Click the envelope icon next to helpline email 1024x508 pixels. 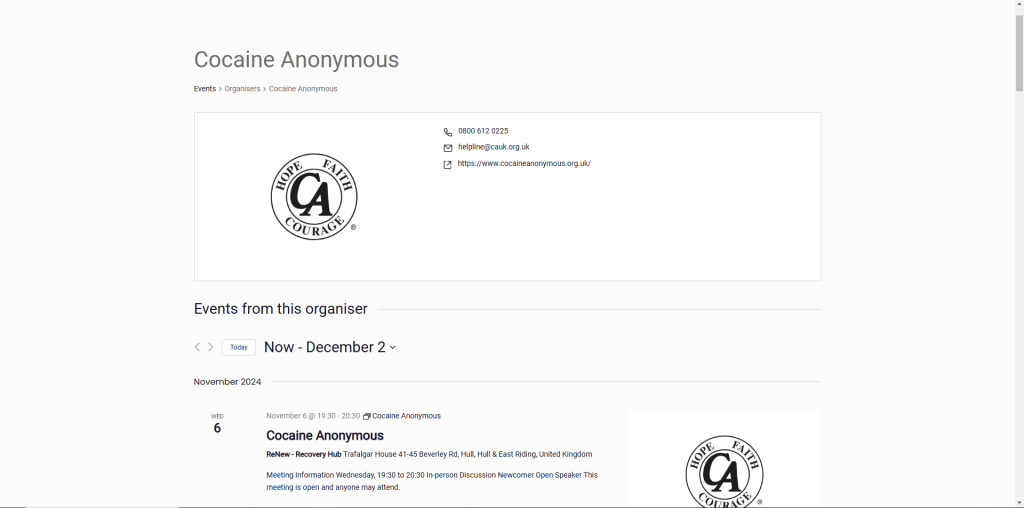pyautogui.click(x=448, y=148)
